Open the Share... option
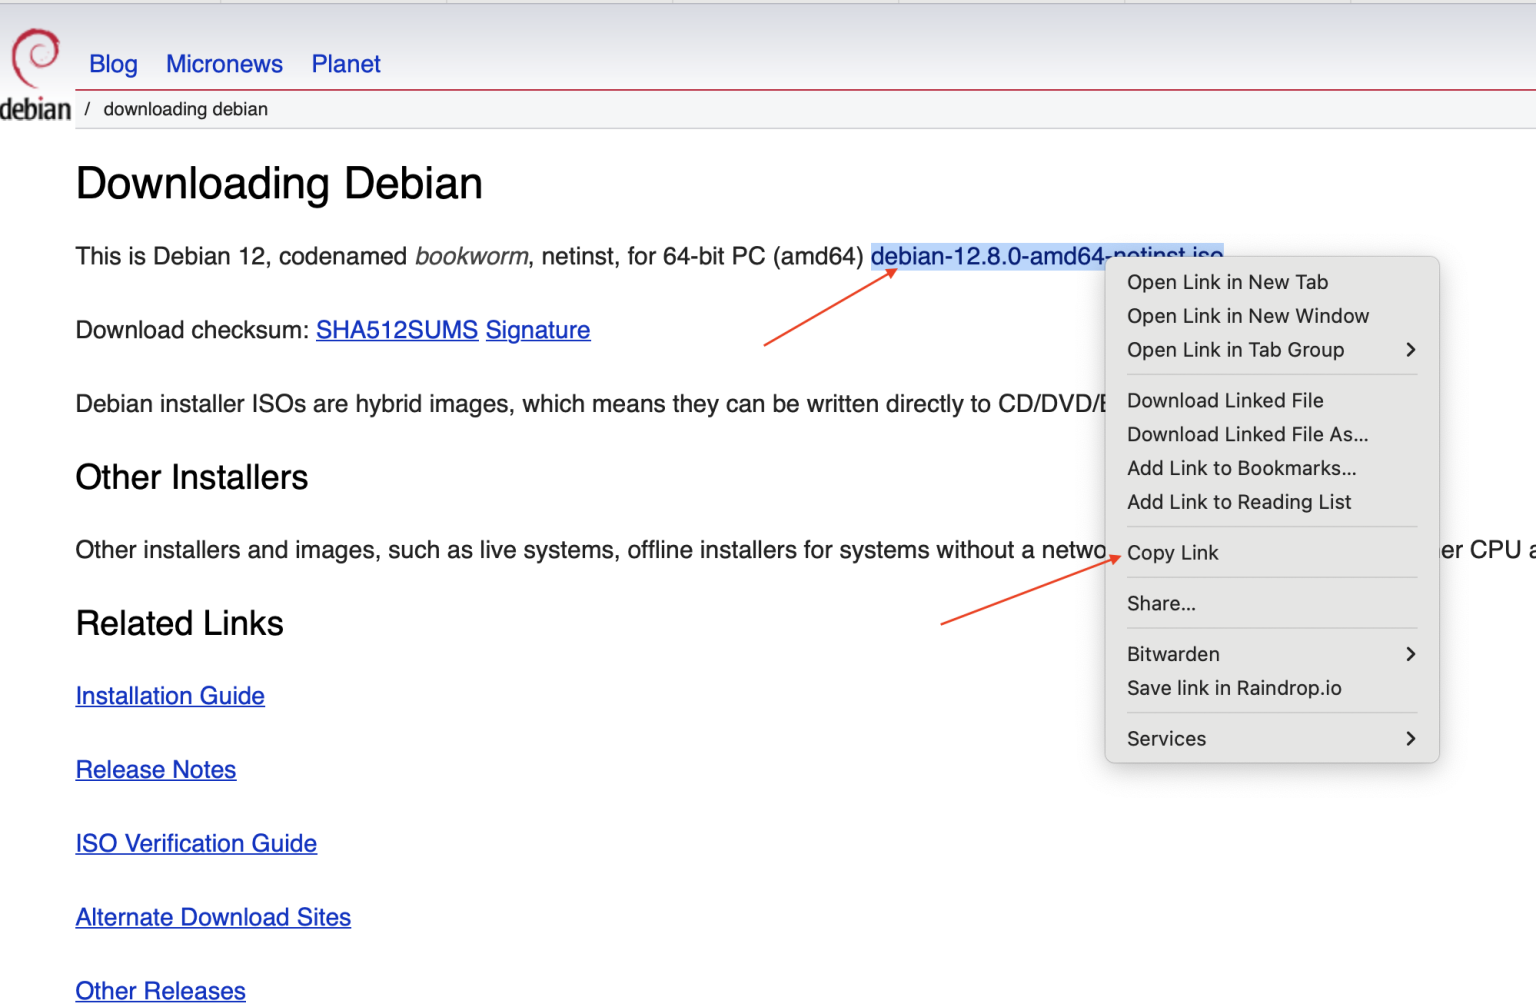The height and width of the screenshot is (1007, 1536). coord(1161,603)
